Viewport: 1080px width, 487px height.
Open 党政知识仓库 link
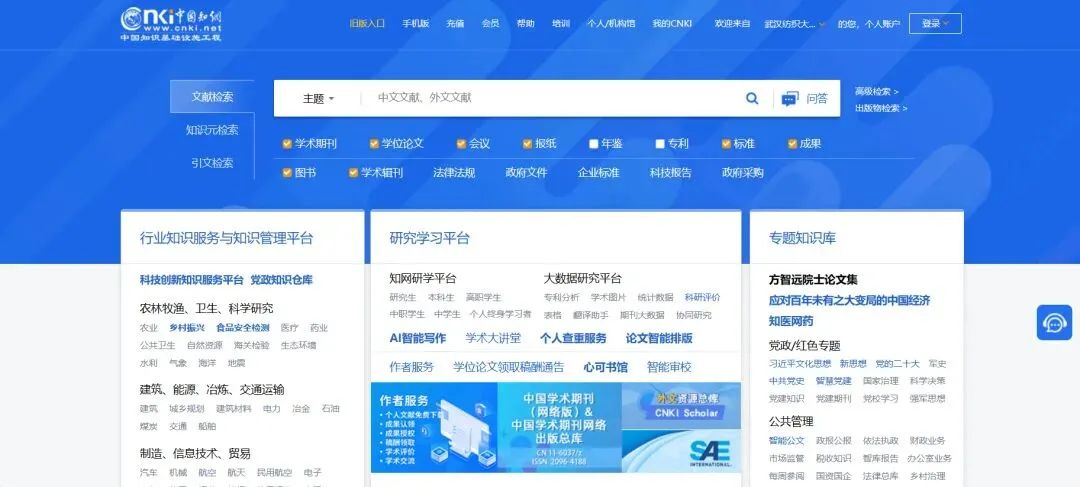[282, 280]
